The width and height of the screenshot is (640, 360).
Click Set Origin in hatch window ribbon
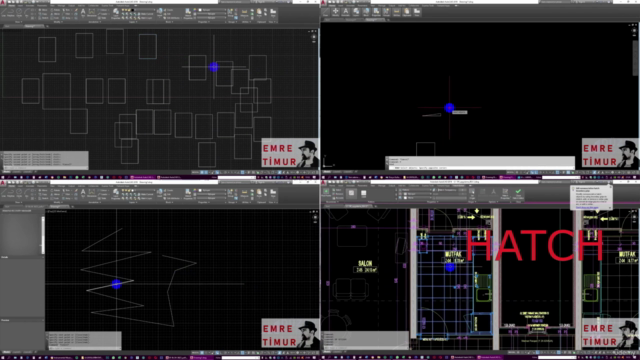click(x=472, y=193)
